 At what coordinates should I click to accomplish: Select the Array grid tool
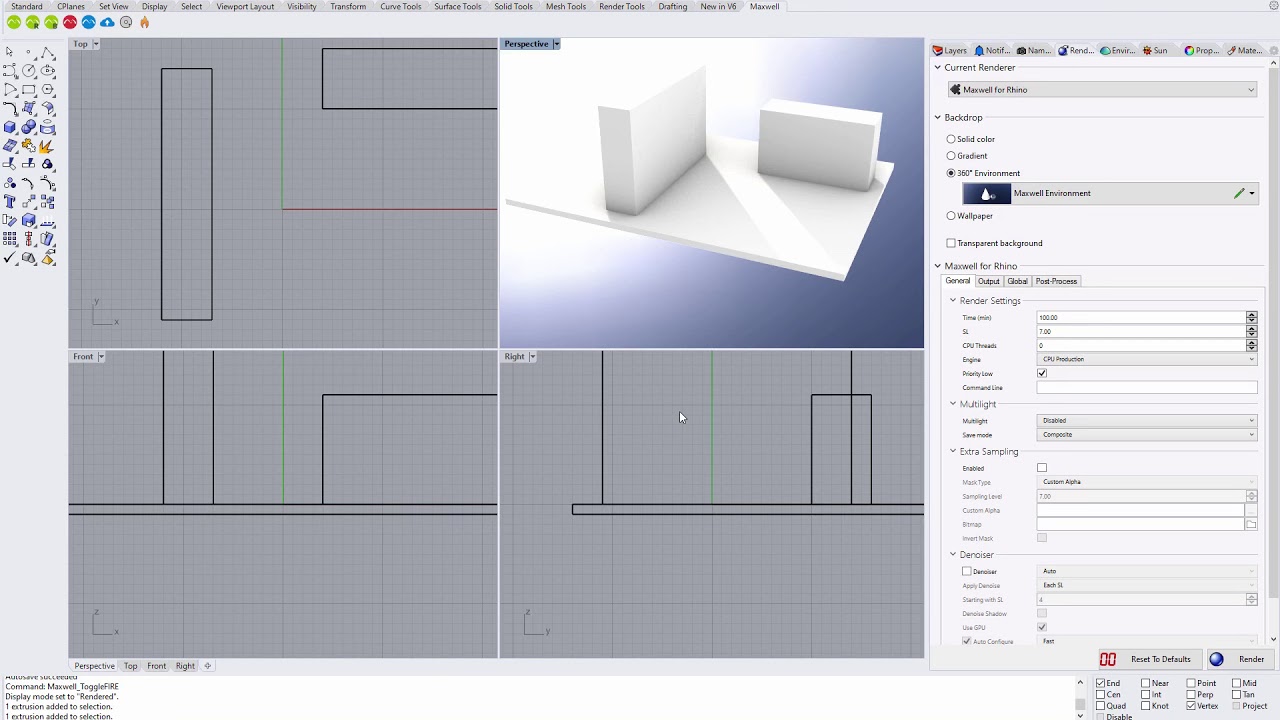coord(10,239)
